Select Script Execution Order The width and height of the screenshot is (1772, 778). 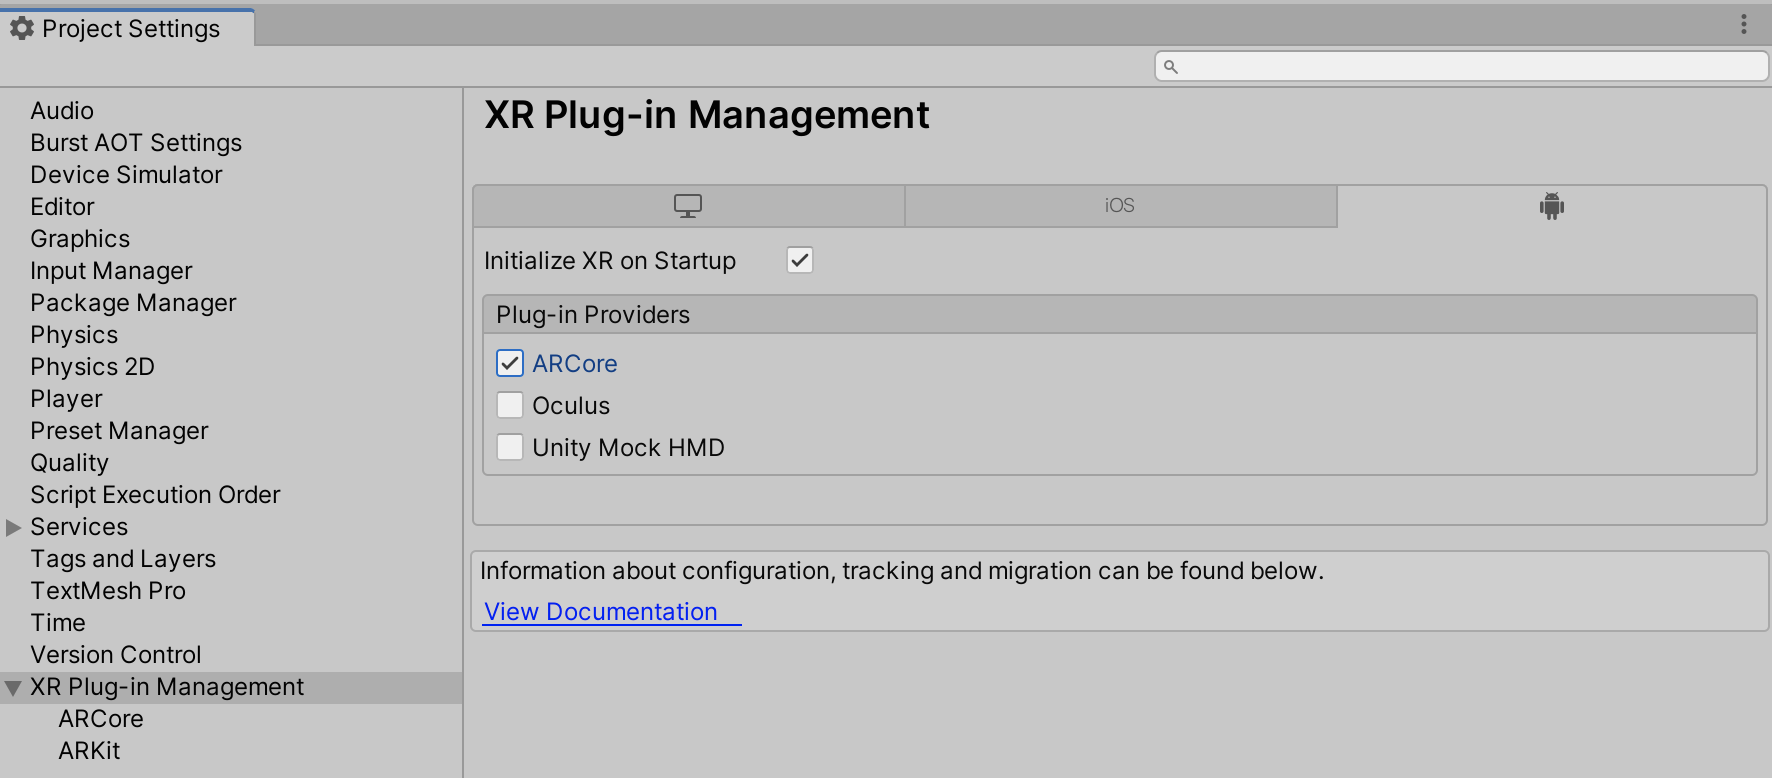click(155, 495)
